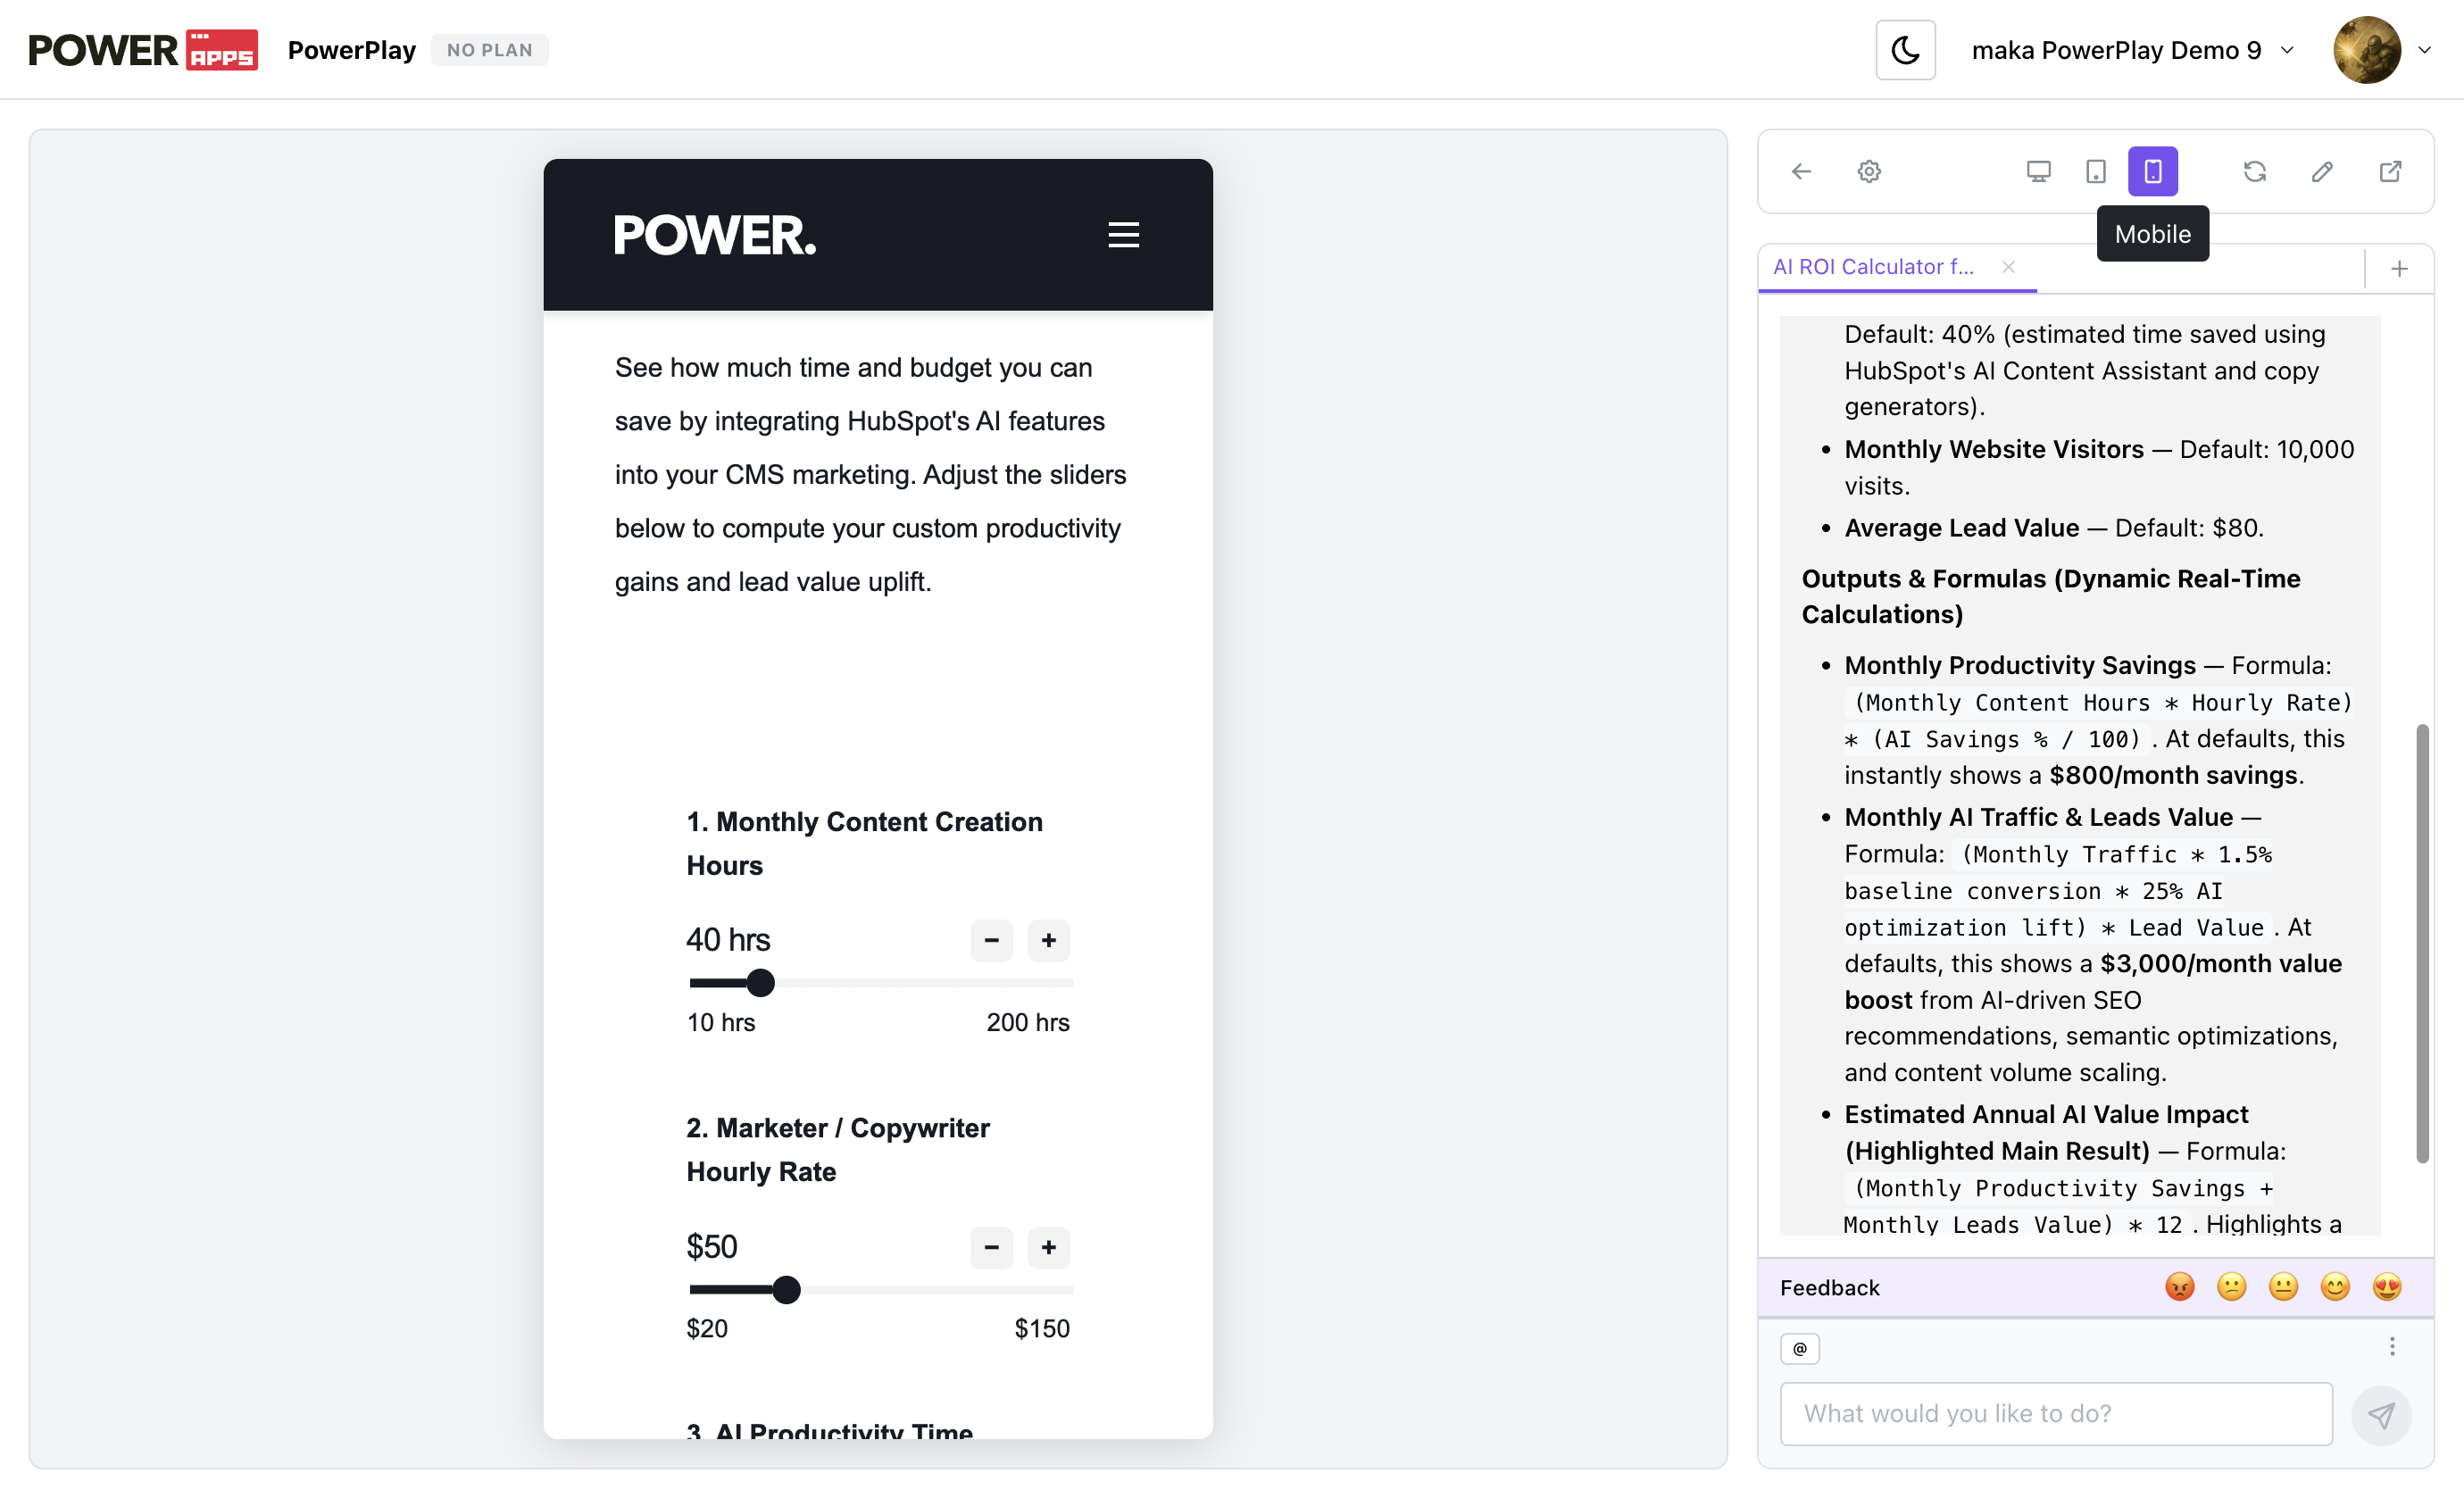Rate feedback with the angry emoji
The image size is (2464, 1498).
pos(2180,1287)
